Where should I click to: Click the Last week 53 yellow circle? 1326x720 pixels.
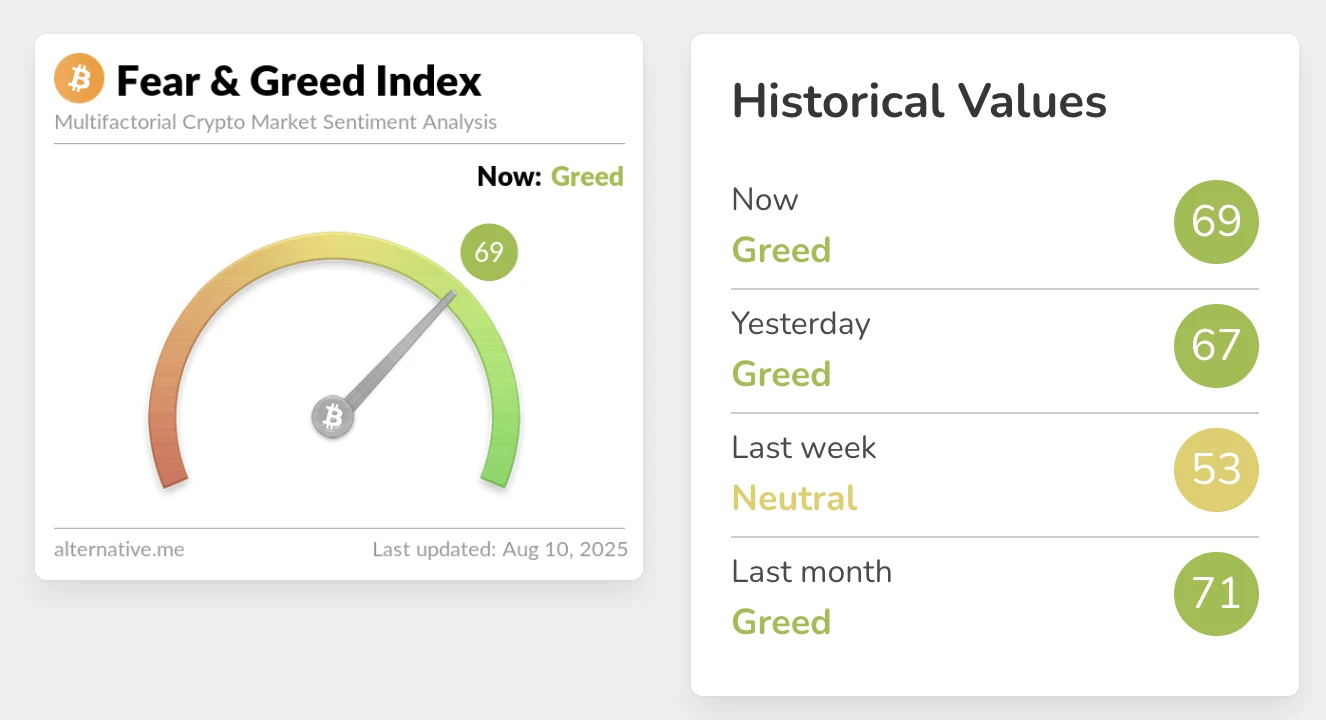click(x=1216, y=470)
